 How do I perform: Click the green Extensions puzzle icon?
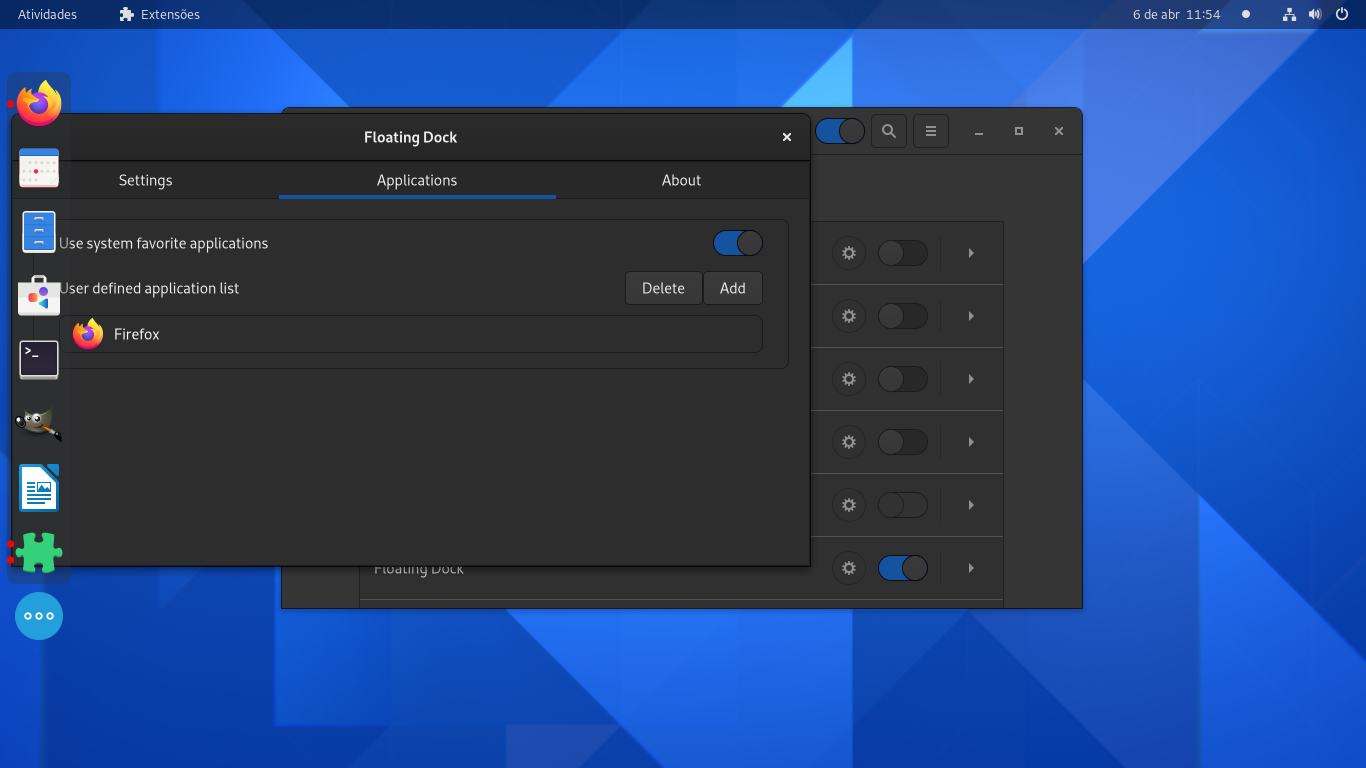(x=38, y=551)
